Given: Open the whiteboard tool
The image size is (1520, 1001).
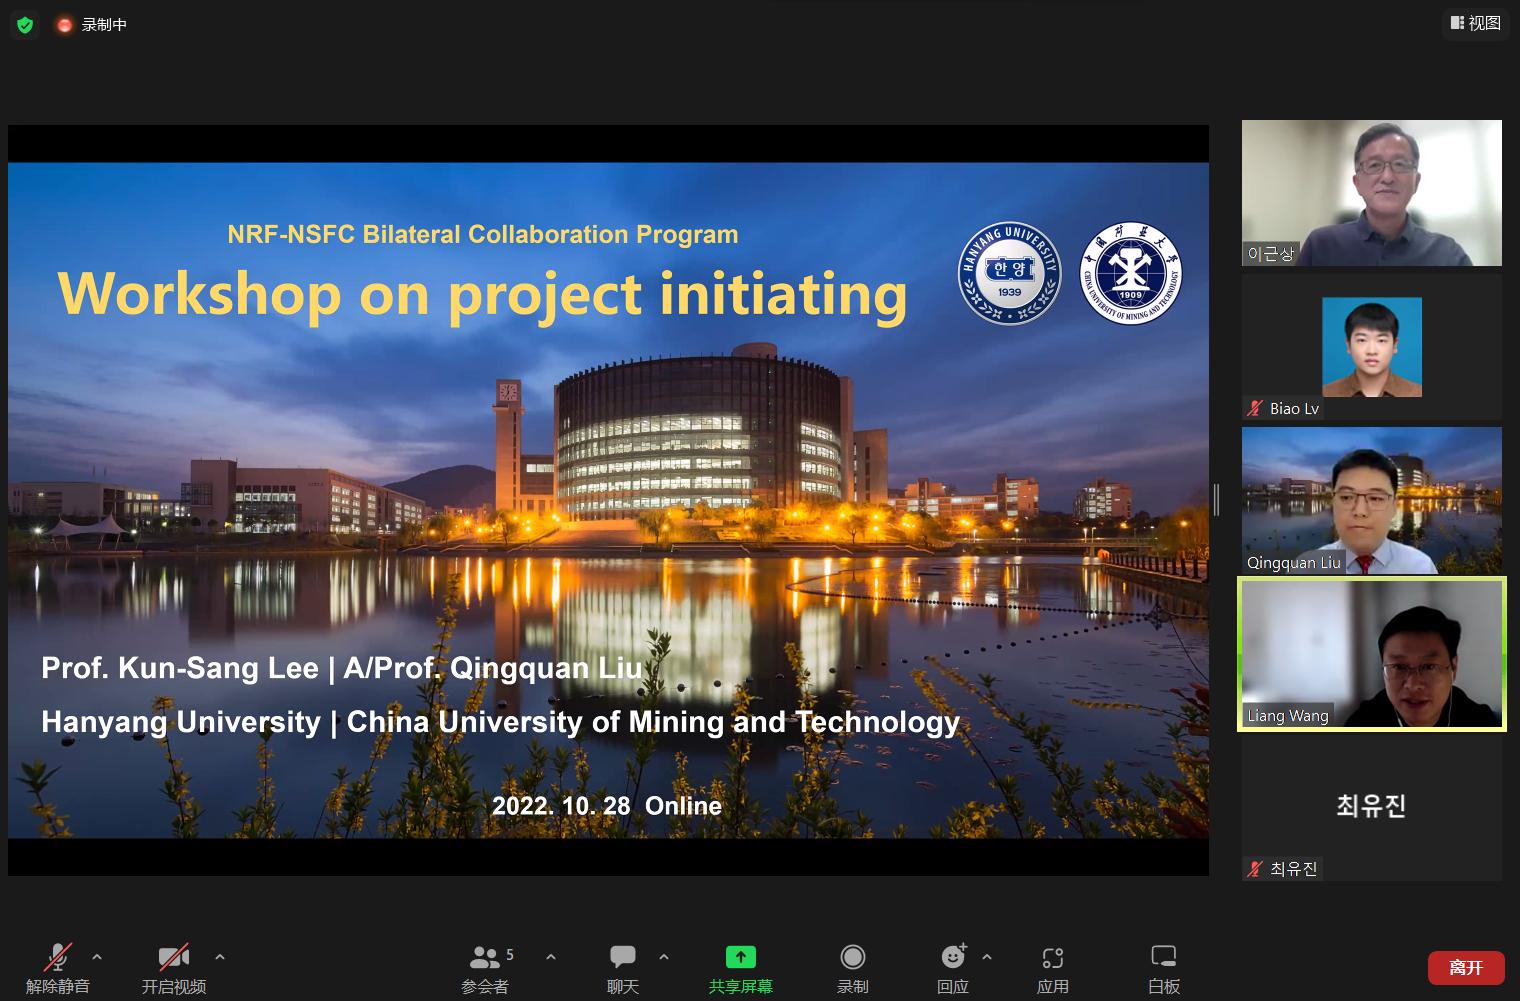Looking at the screenshot, I should tap(1163, 958).
